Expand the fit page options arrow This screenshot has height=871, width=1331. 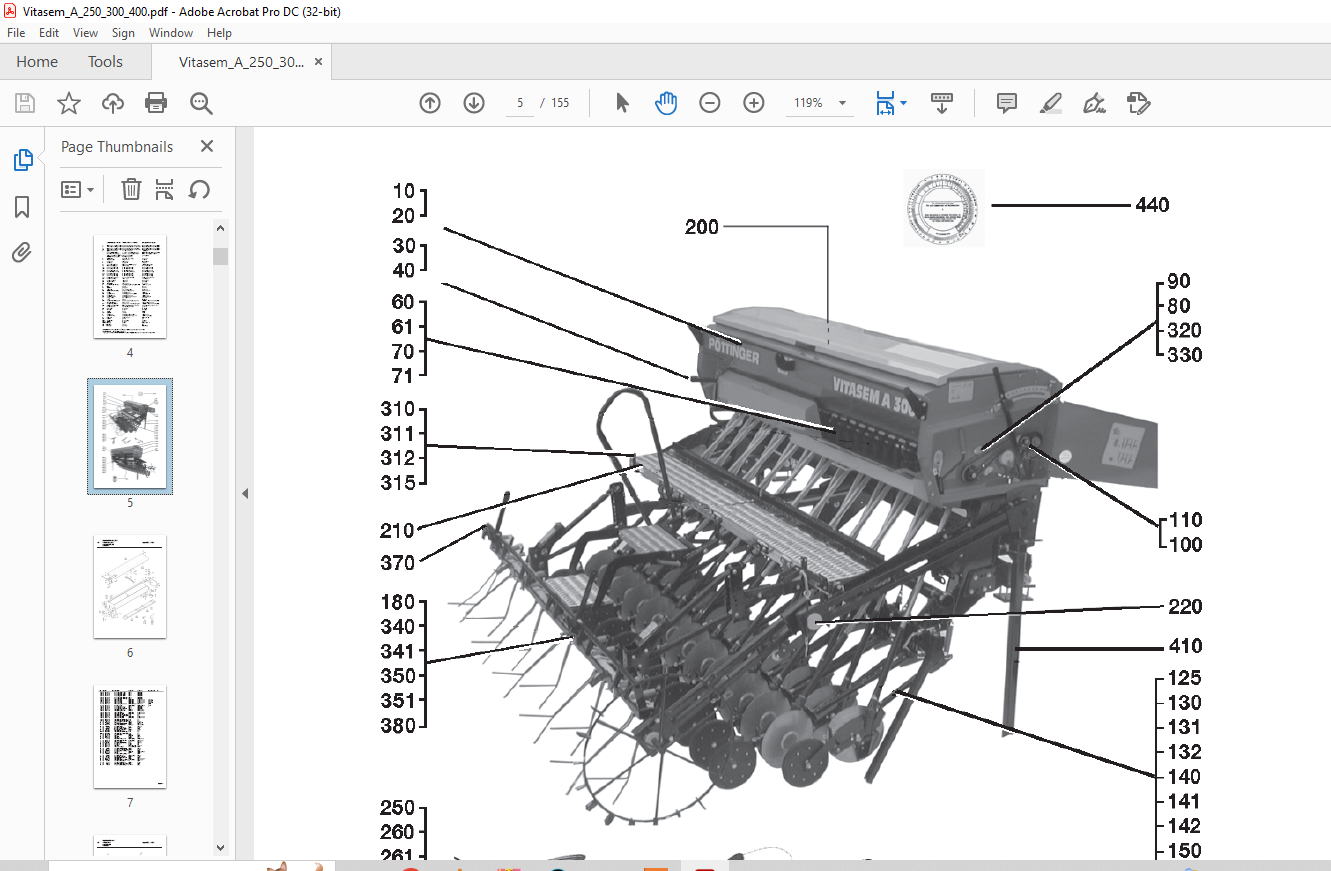pos(904,103)
